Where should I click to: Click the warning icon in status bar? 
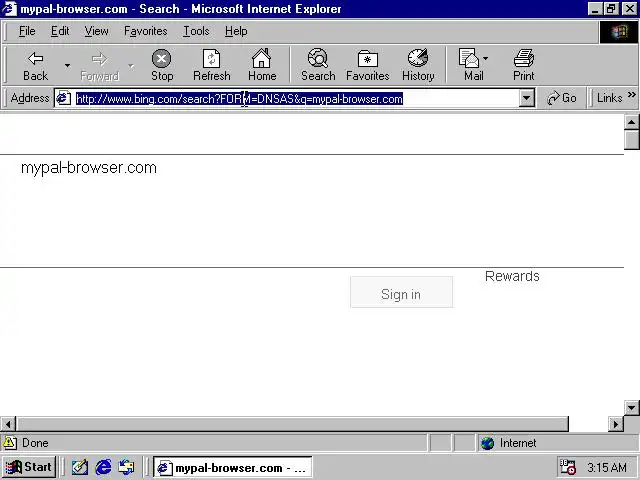(x=10, y=443)
